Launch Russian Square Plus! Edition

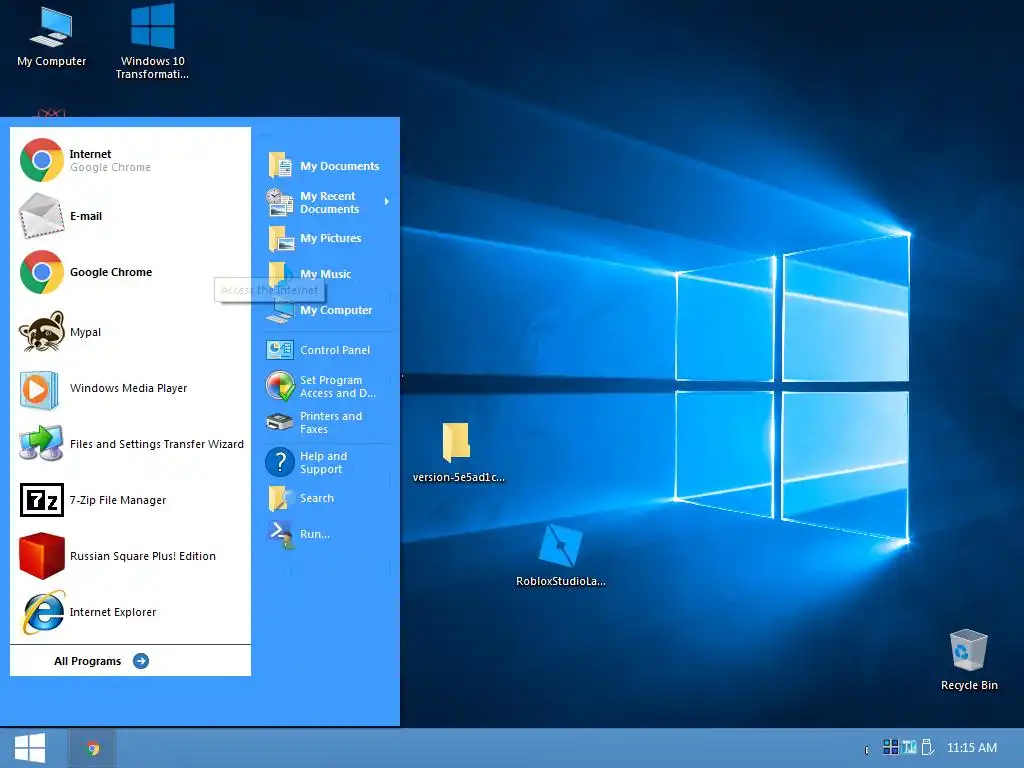131,556
